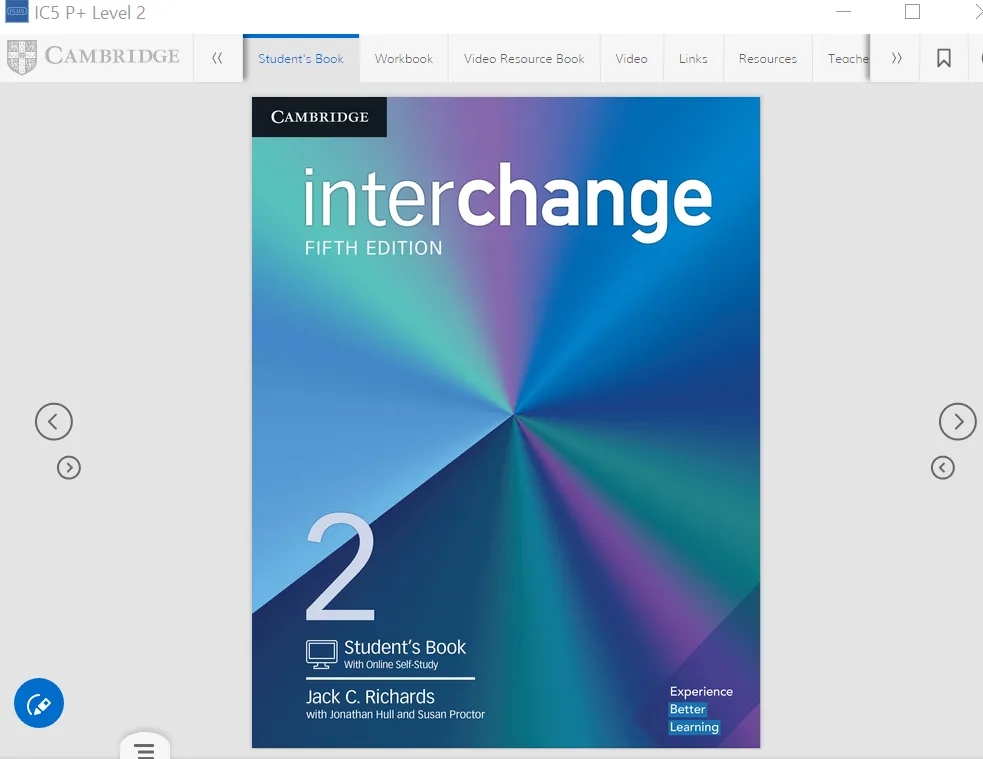Click the IC5 Plus app icon in title bar
This screenshot has width=983, height=759.
[x=16, y=11]
